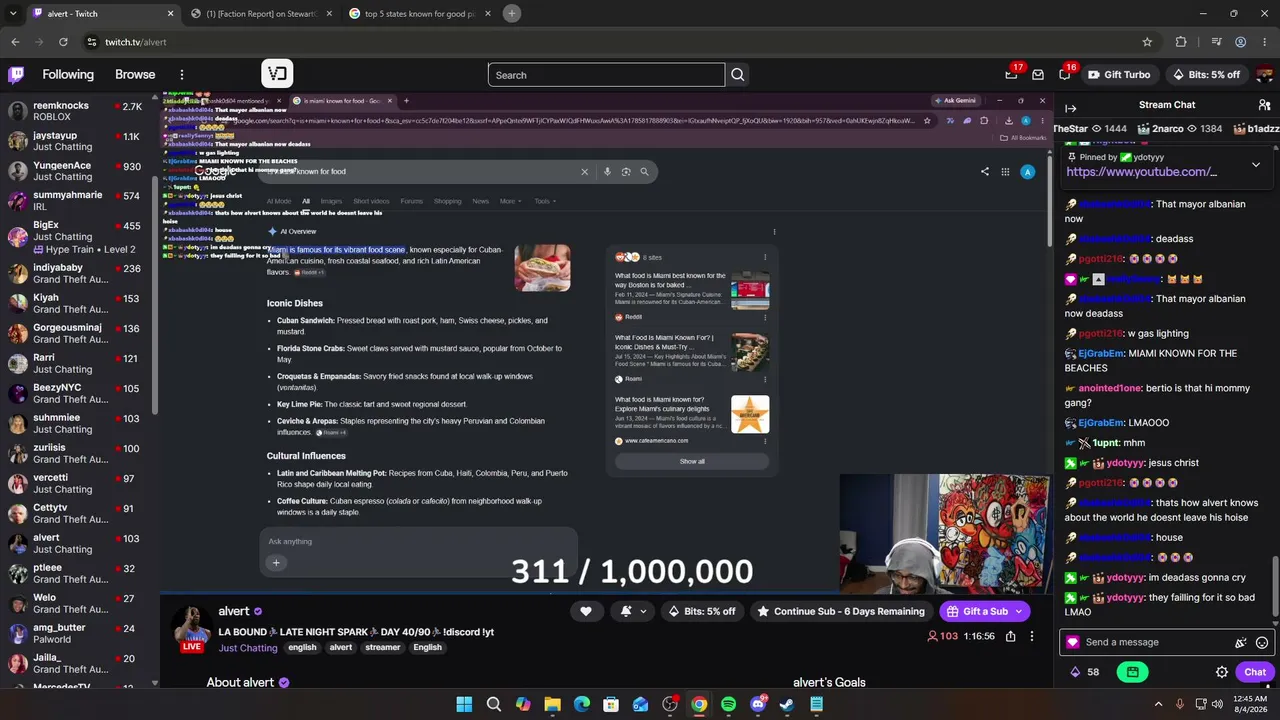Toggle the follow heart for alvert
This screenshot has height=720, width=1280.
pyautogui.click(x=586, y=611)
